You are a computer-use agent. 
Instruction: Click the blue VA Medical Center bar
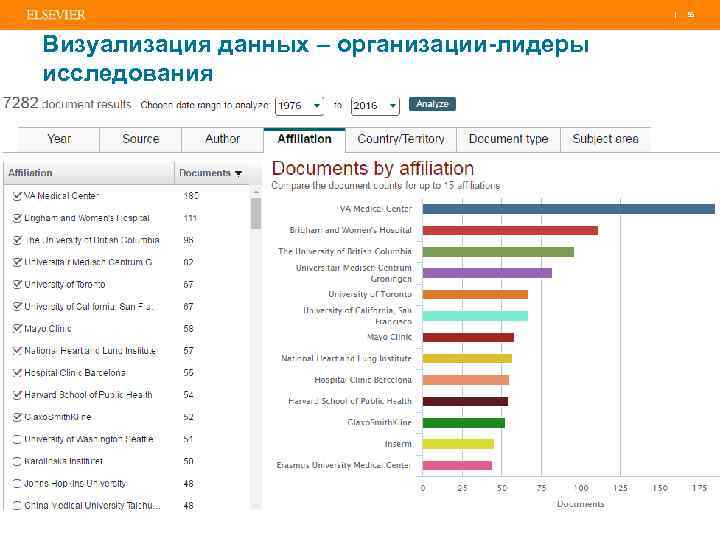tap(568, 209)
